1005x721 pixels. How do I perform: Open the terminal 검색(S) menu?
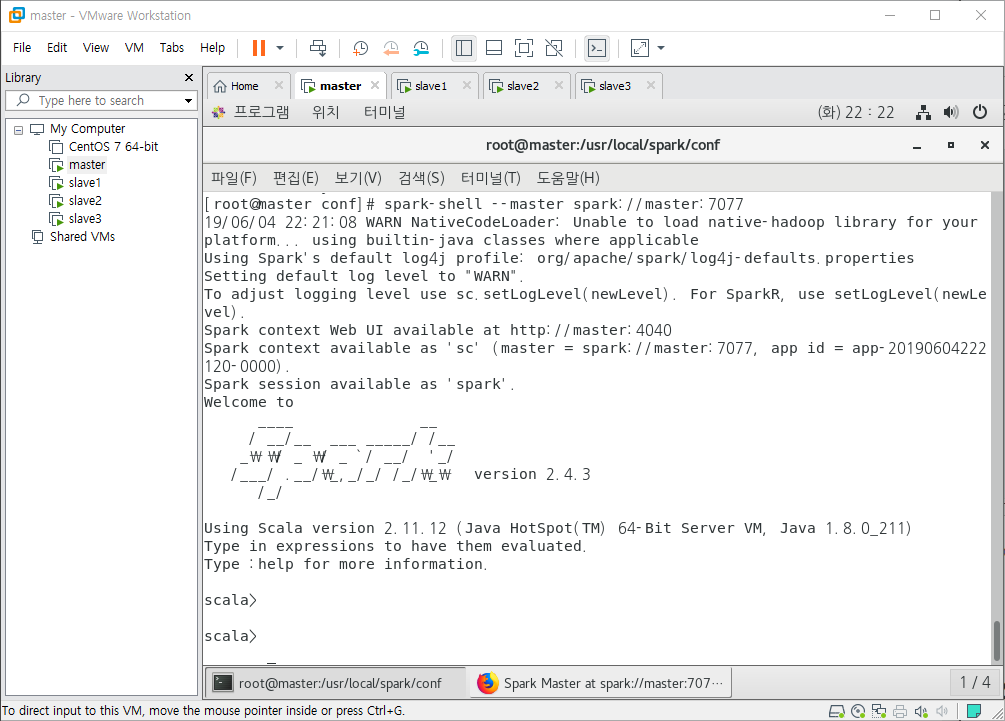tap(421, 178)
